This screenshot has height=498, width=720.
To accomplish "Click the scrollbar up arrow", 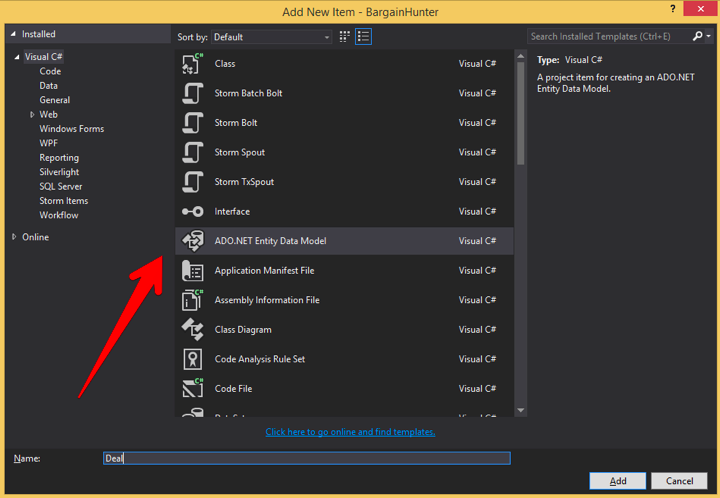I will (x=520, y=56).
